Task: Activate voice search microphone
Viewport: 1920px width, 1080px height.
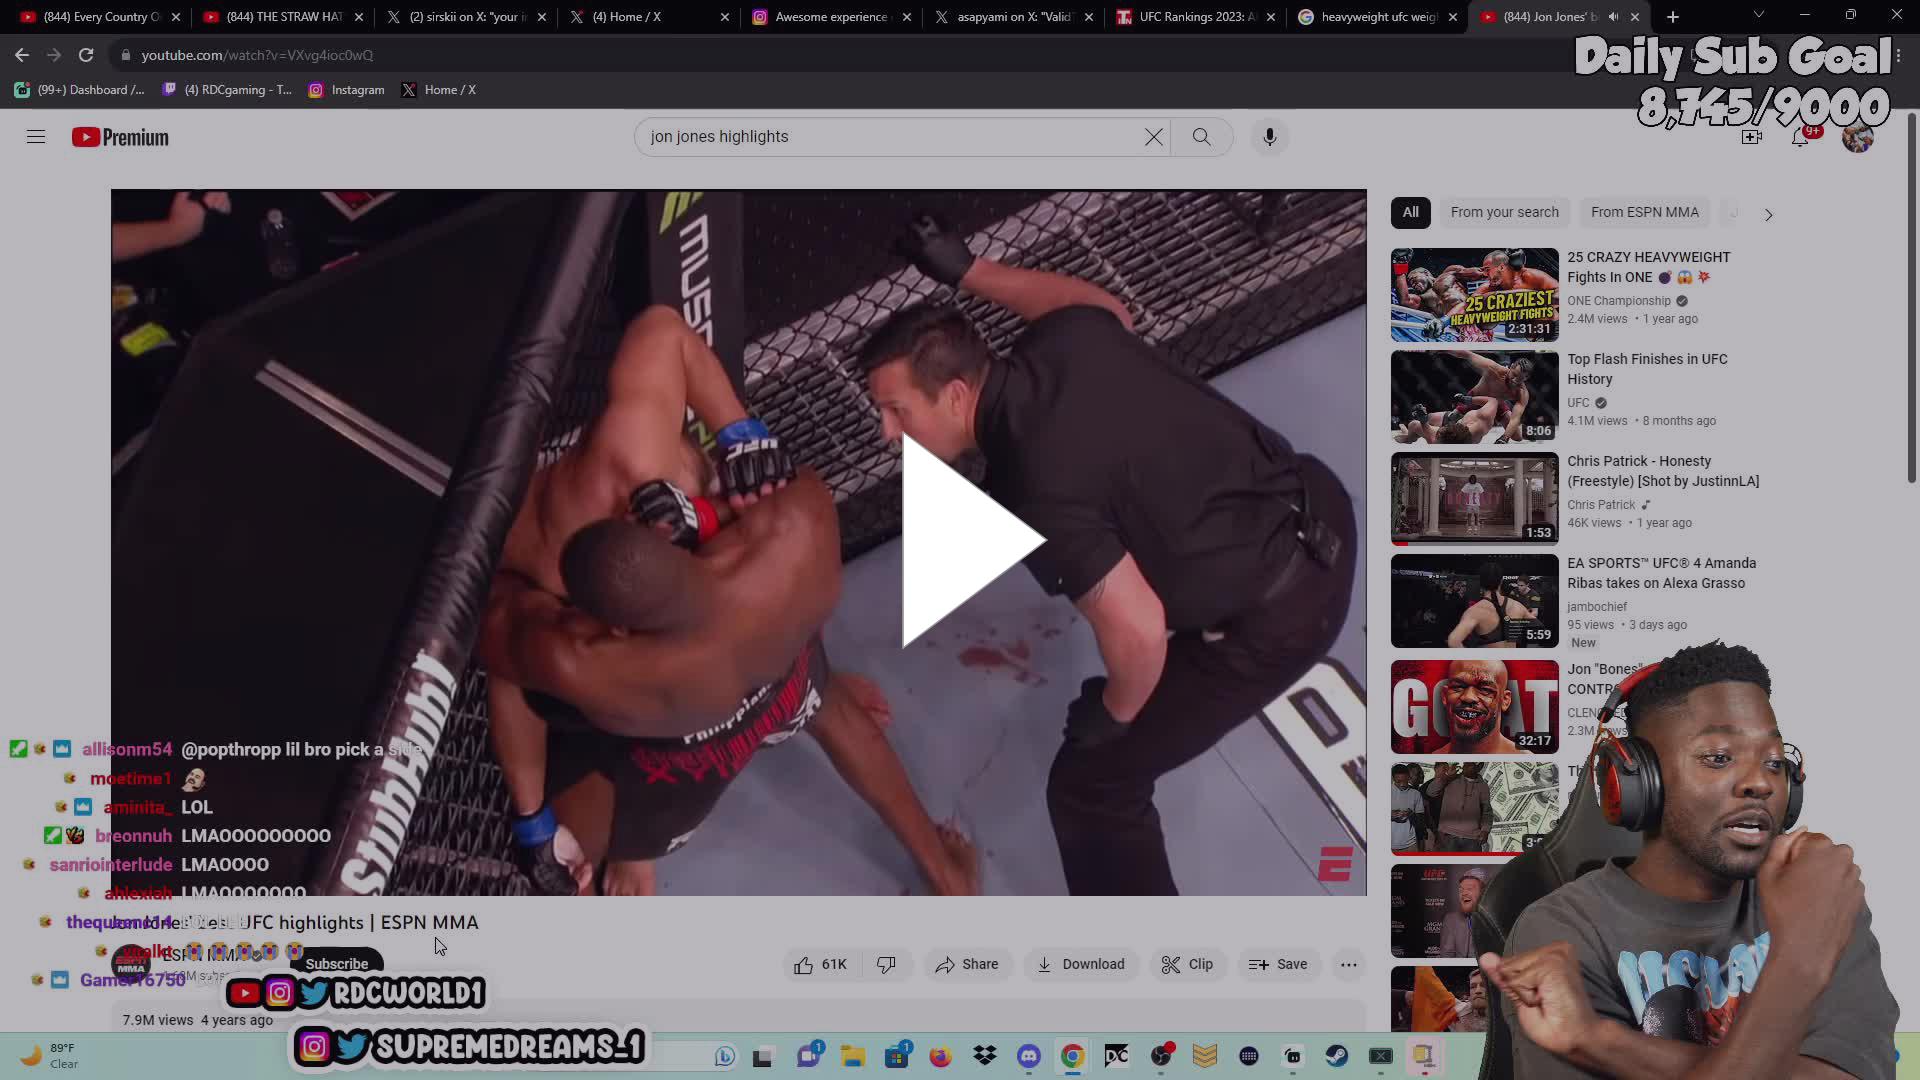Action: [1269, 137]
